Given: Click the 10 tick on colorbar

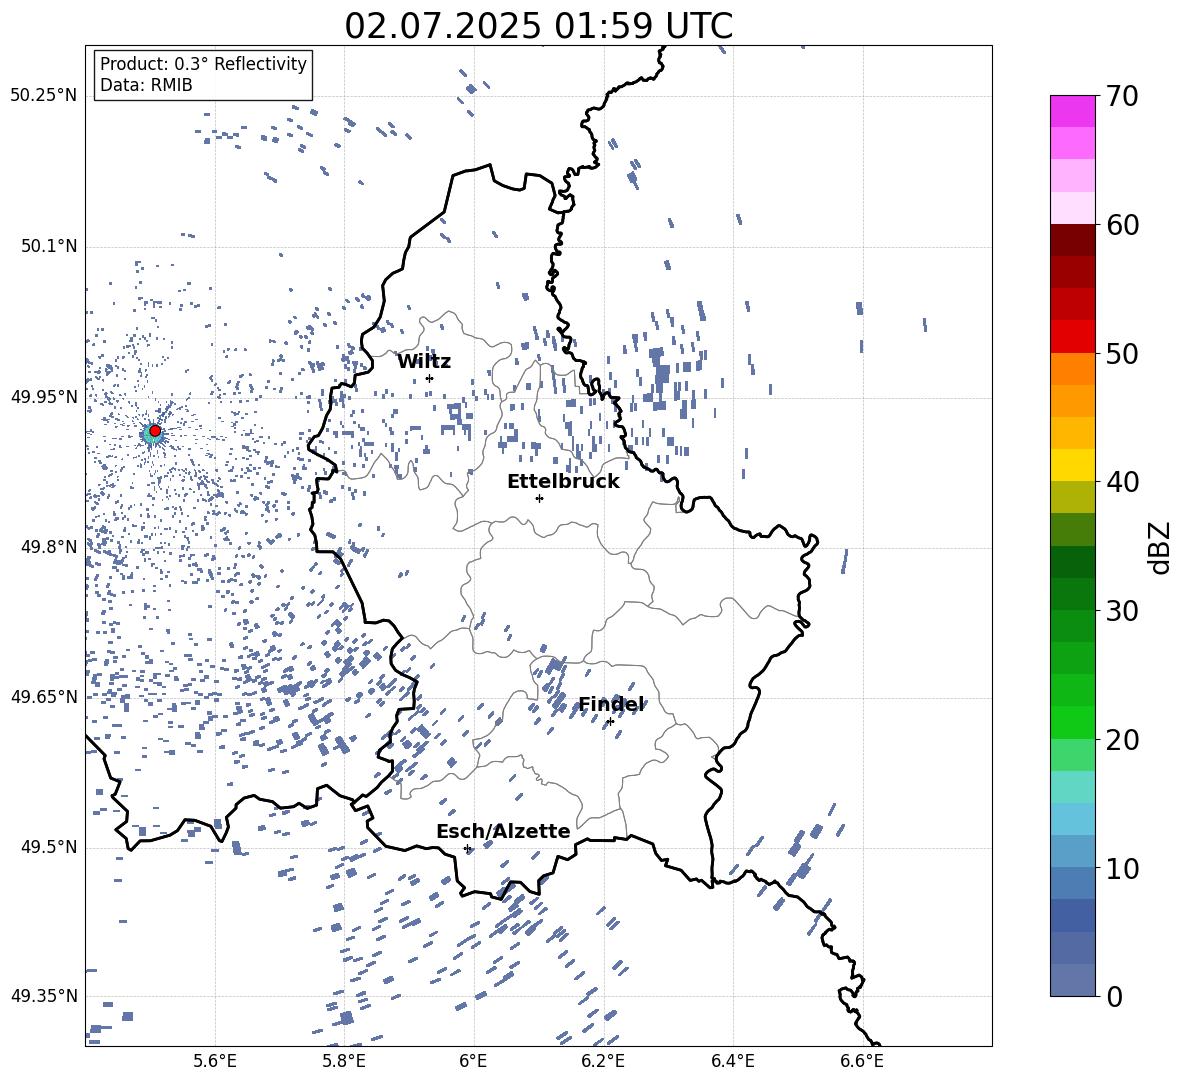Looking at the screenshot, I should 1122,868.
